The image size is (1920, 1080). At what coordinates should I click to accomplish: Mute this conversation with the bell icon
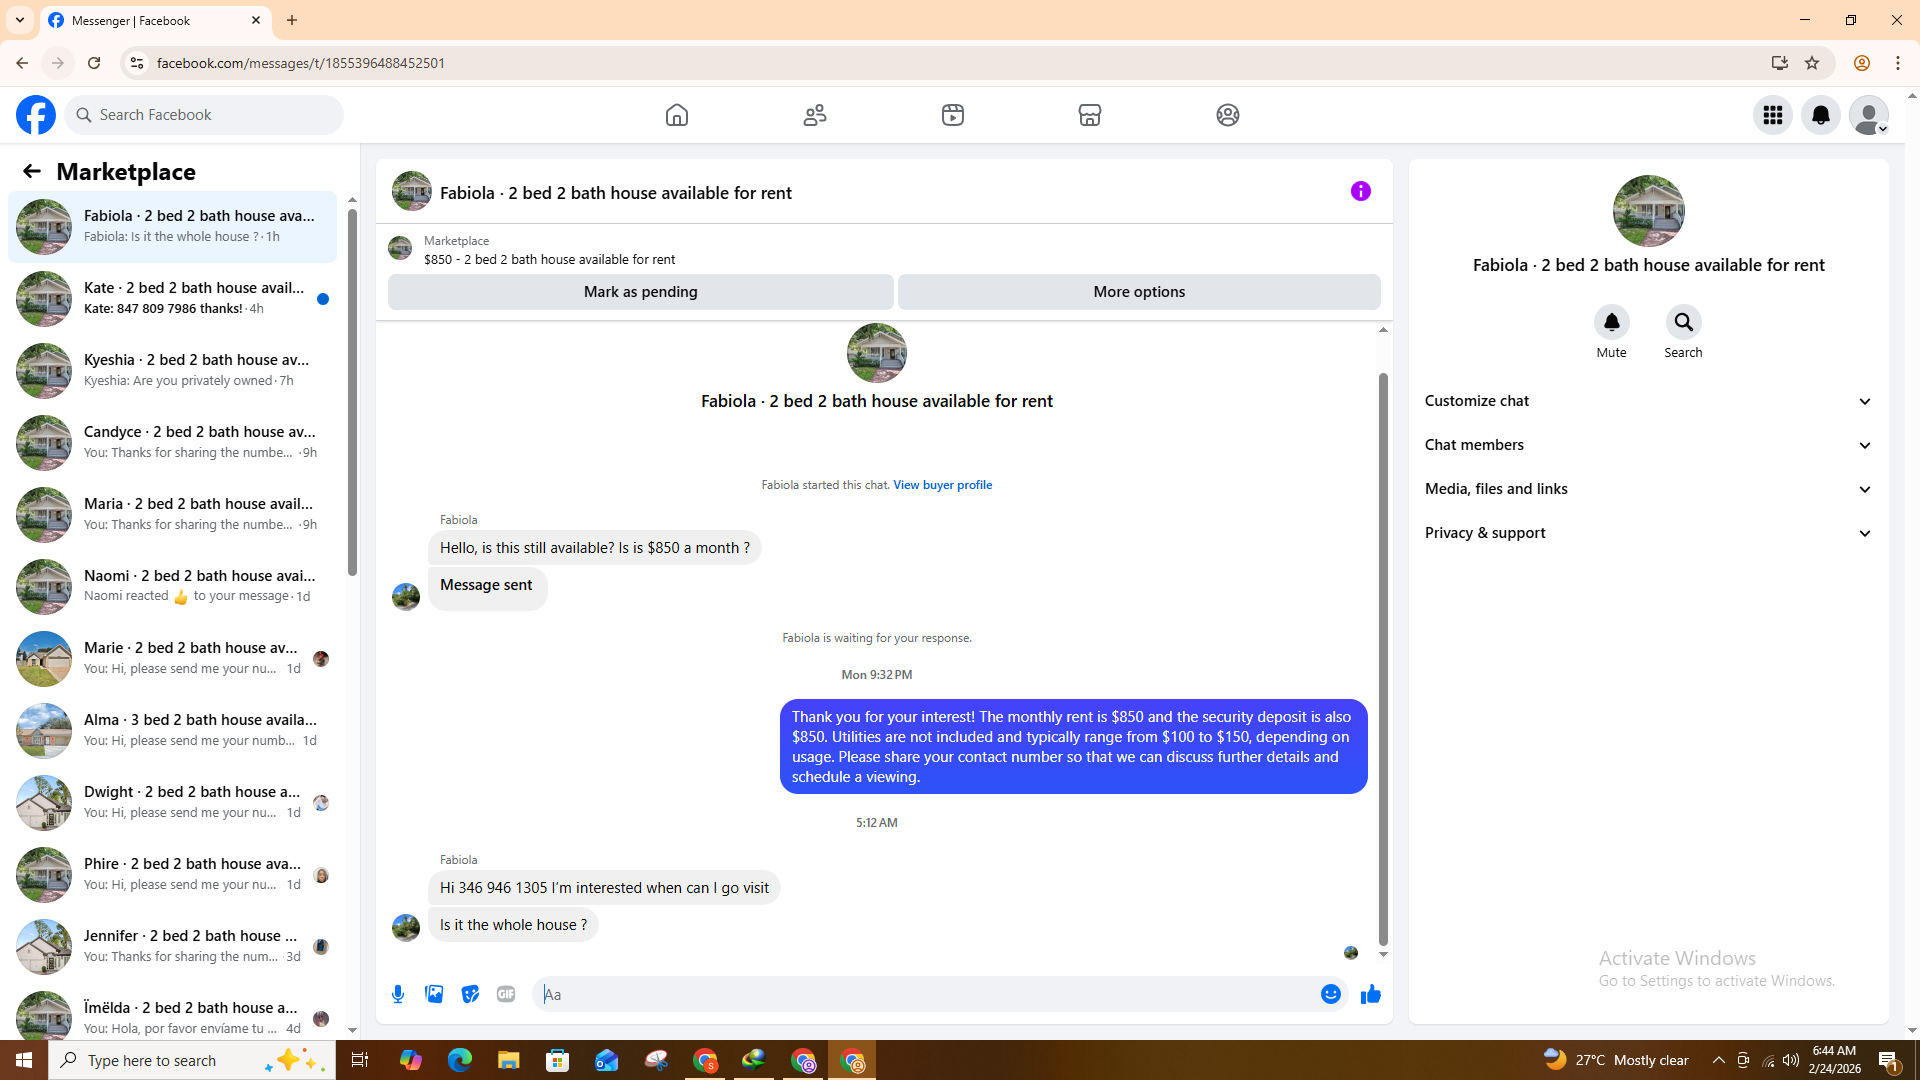(1611, 323)
